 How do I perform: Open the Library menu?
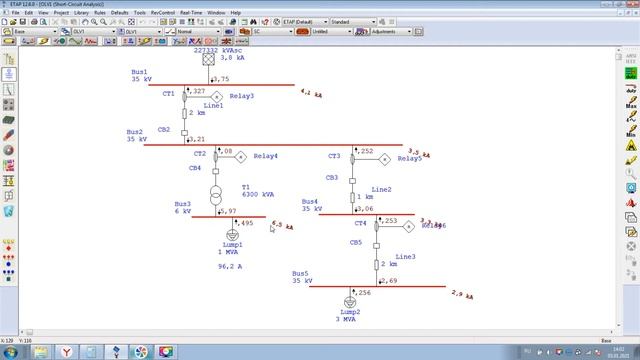tap(81, 13)
